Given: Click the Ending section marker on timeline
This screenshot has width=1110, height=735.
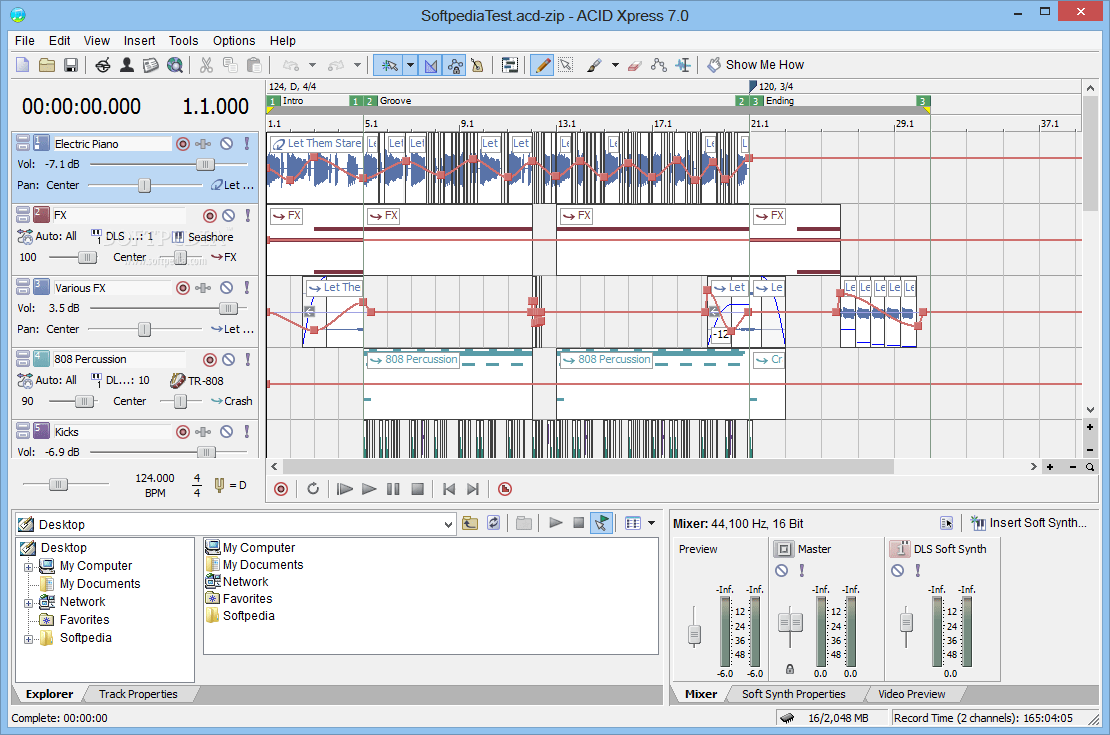Looking at the screenshot, I should click(779, 101).
